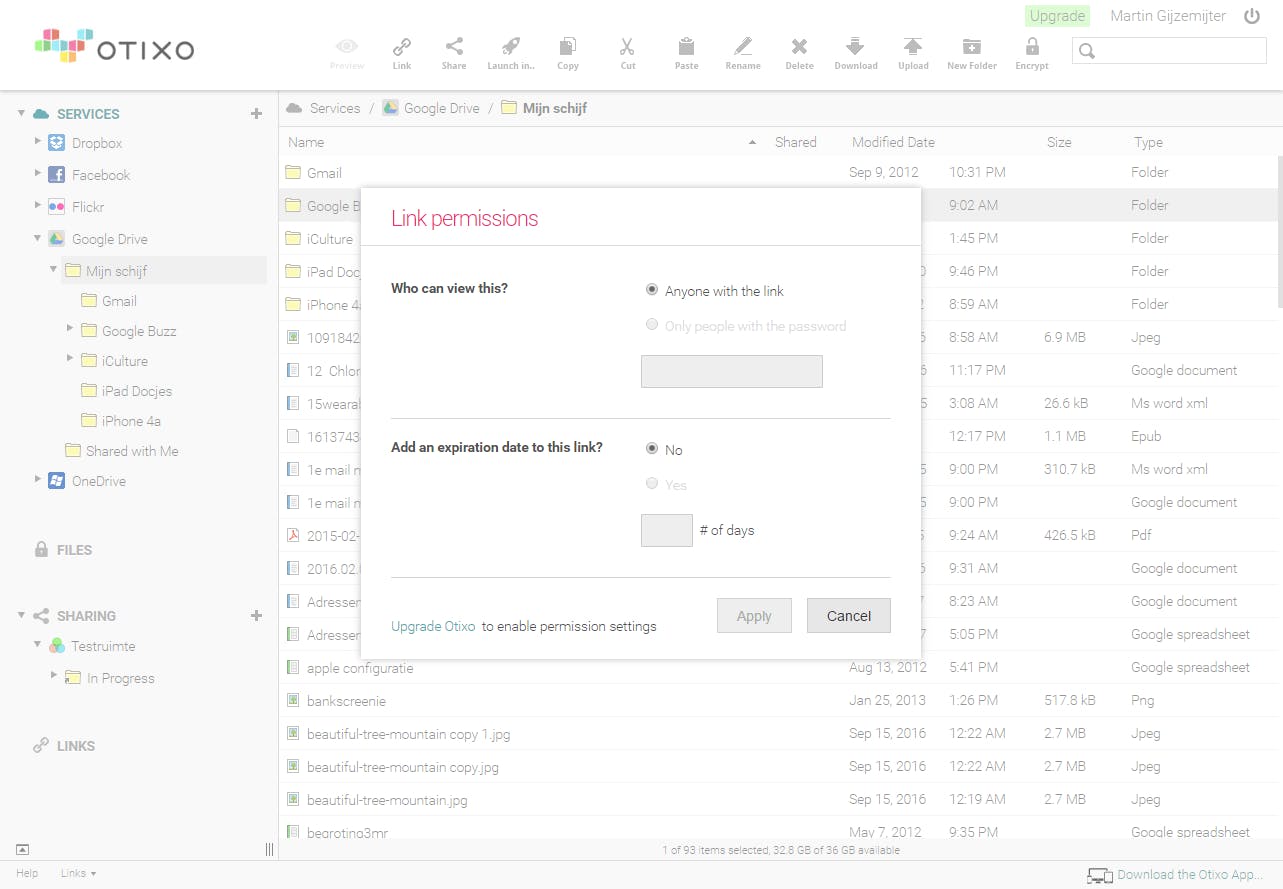Sort files by Size column
This screenshot has height=889, width=1283.
pyautogui.click(x=1059, y=143)
